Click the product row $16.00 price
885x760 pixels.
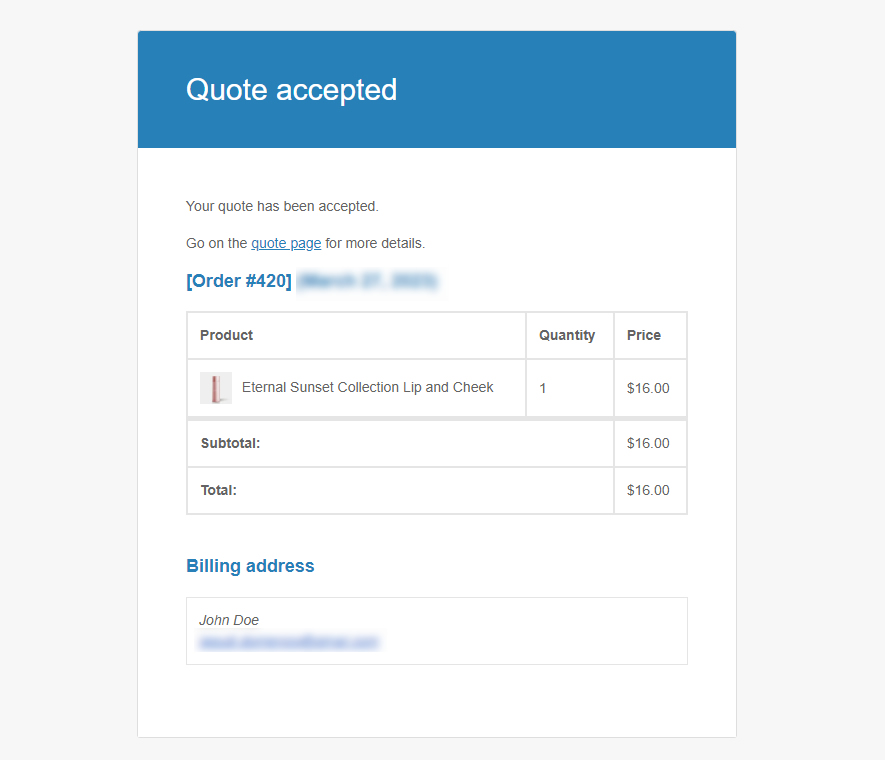[x=648, y=388]
